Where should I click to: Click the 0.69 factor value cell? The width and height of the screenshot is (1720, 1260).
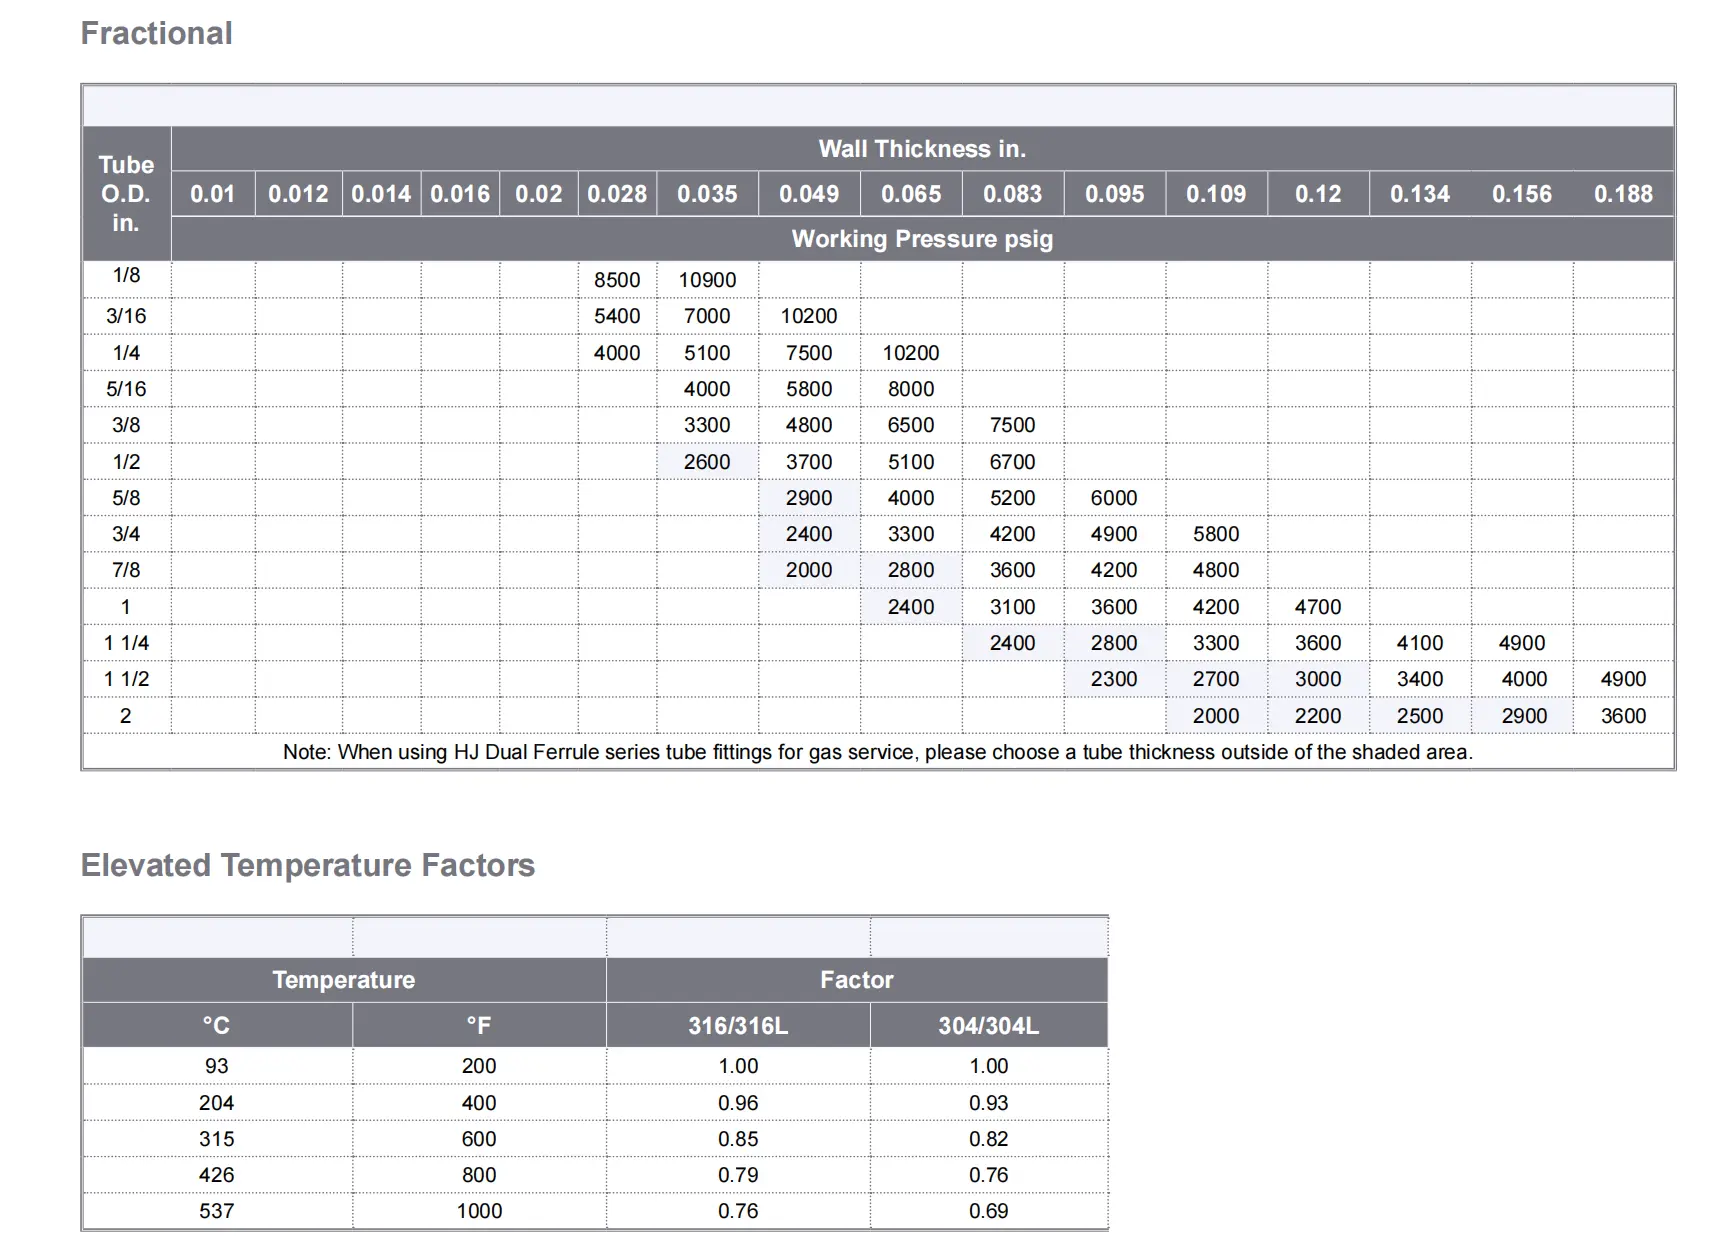pos(988,1211)
